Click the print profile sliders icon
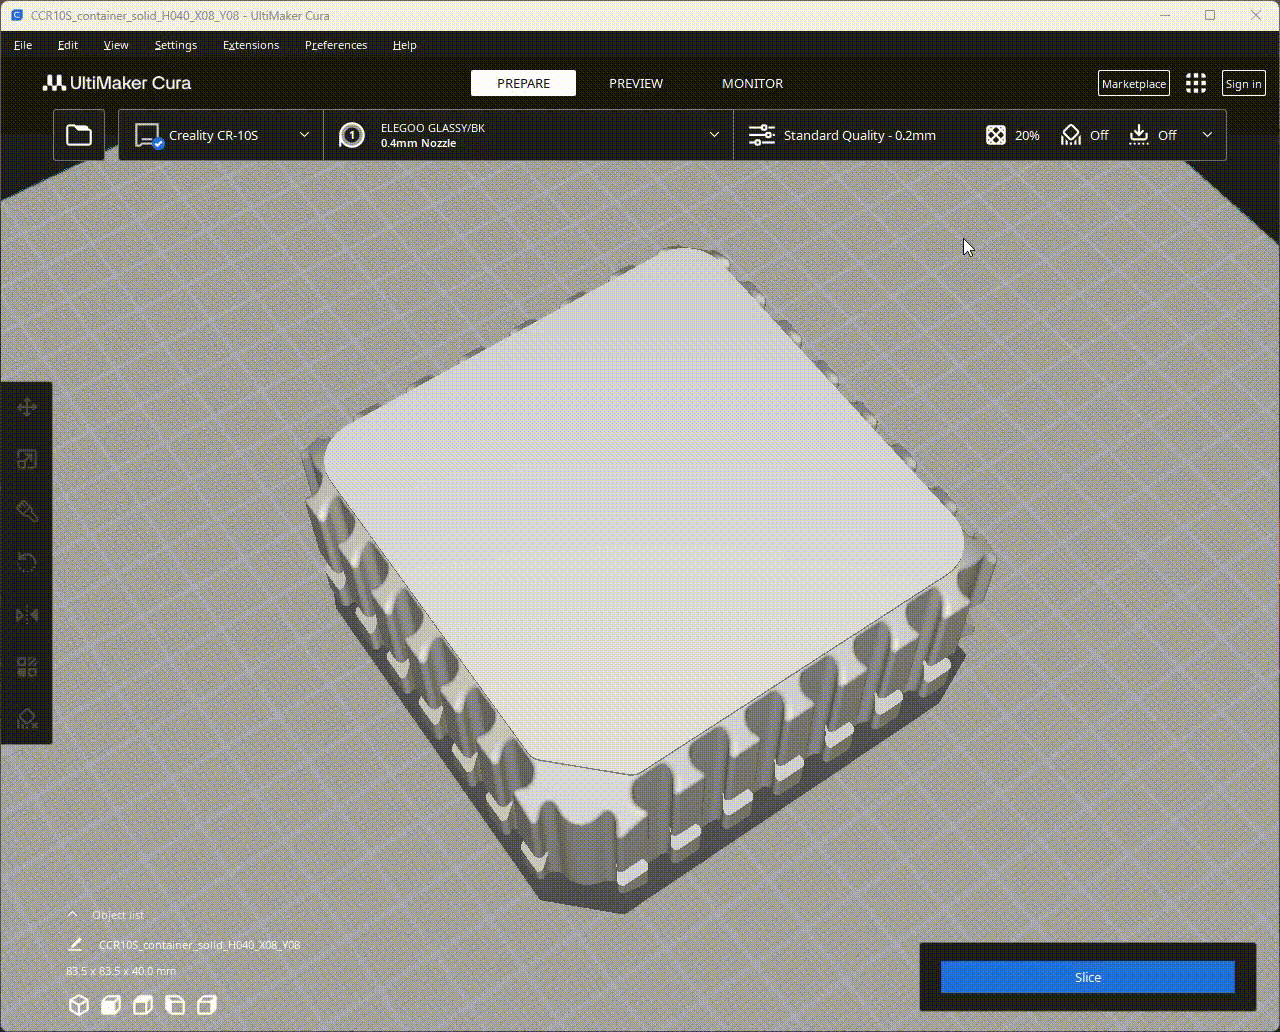 click(x=762, y=135)
